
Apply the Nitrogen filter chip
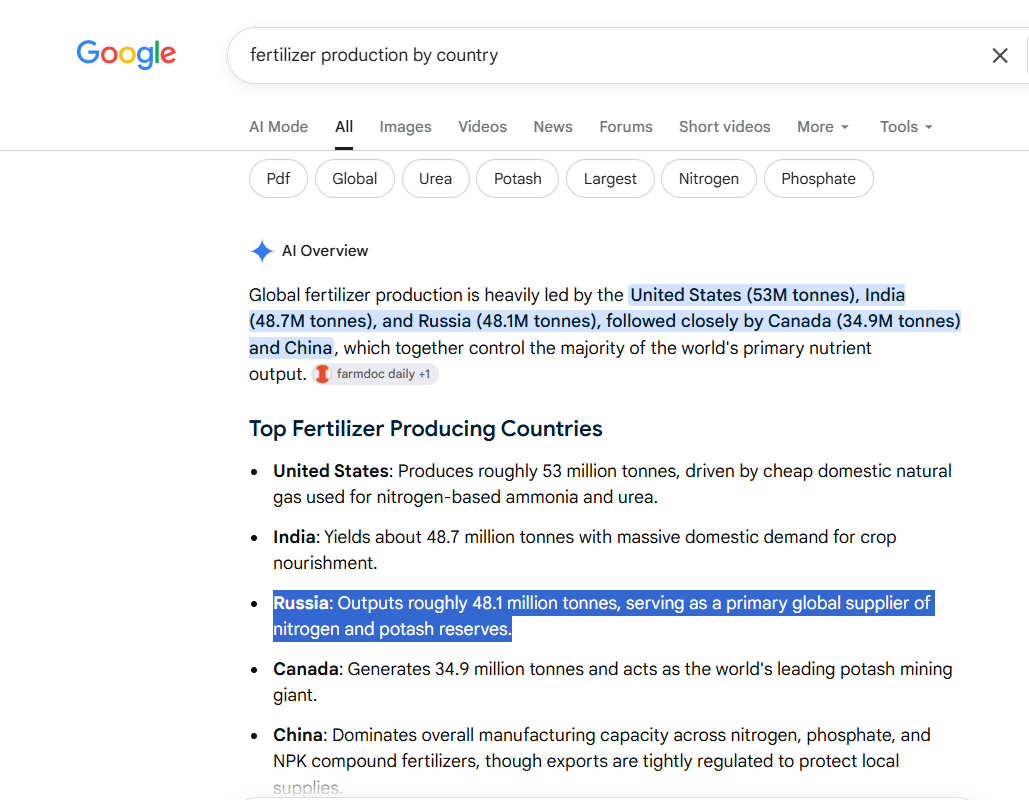coord(708,179)
